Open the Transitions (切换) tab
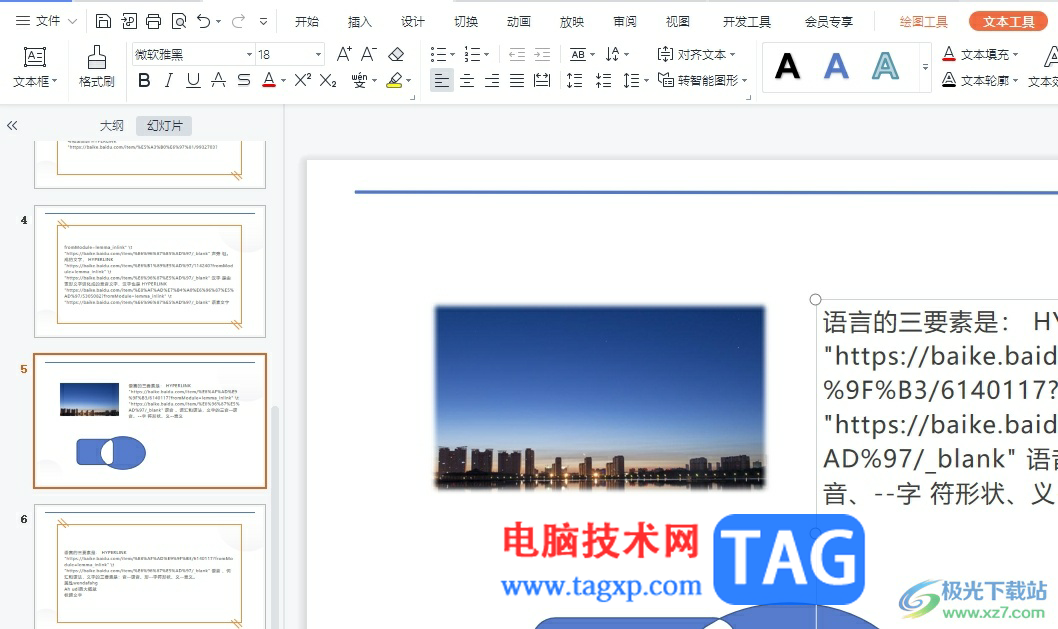 [466, 22]
